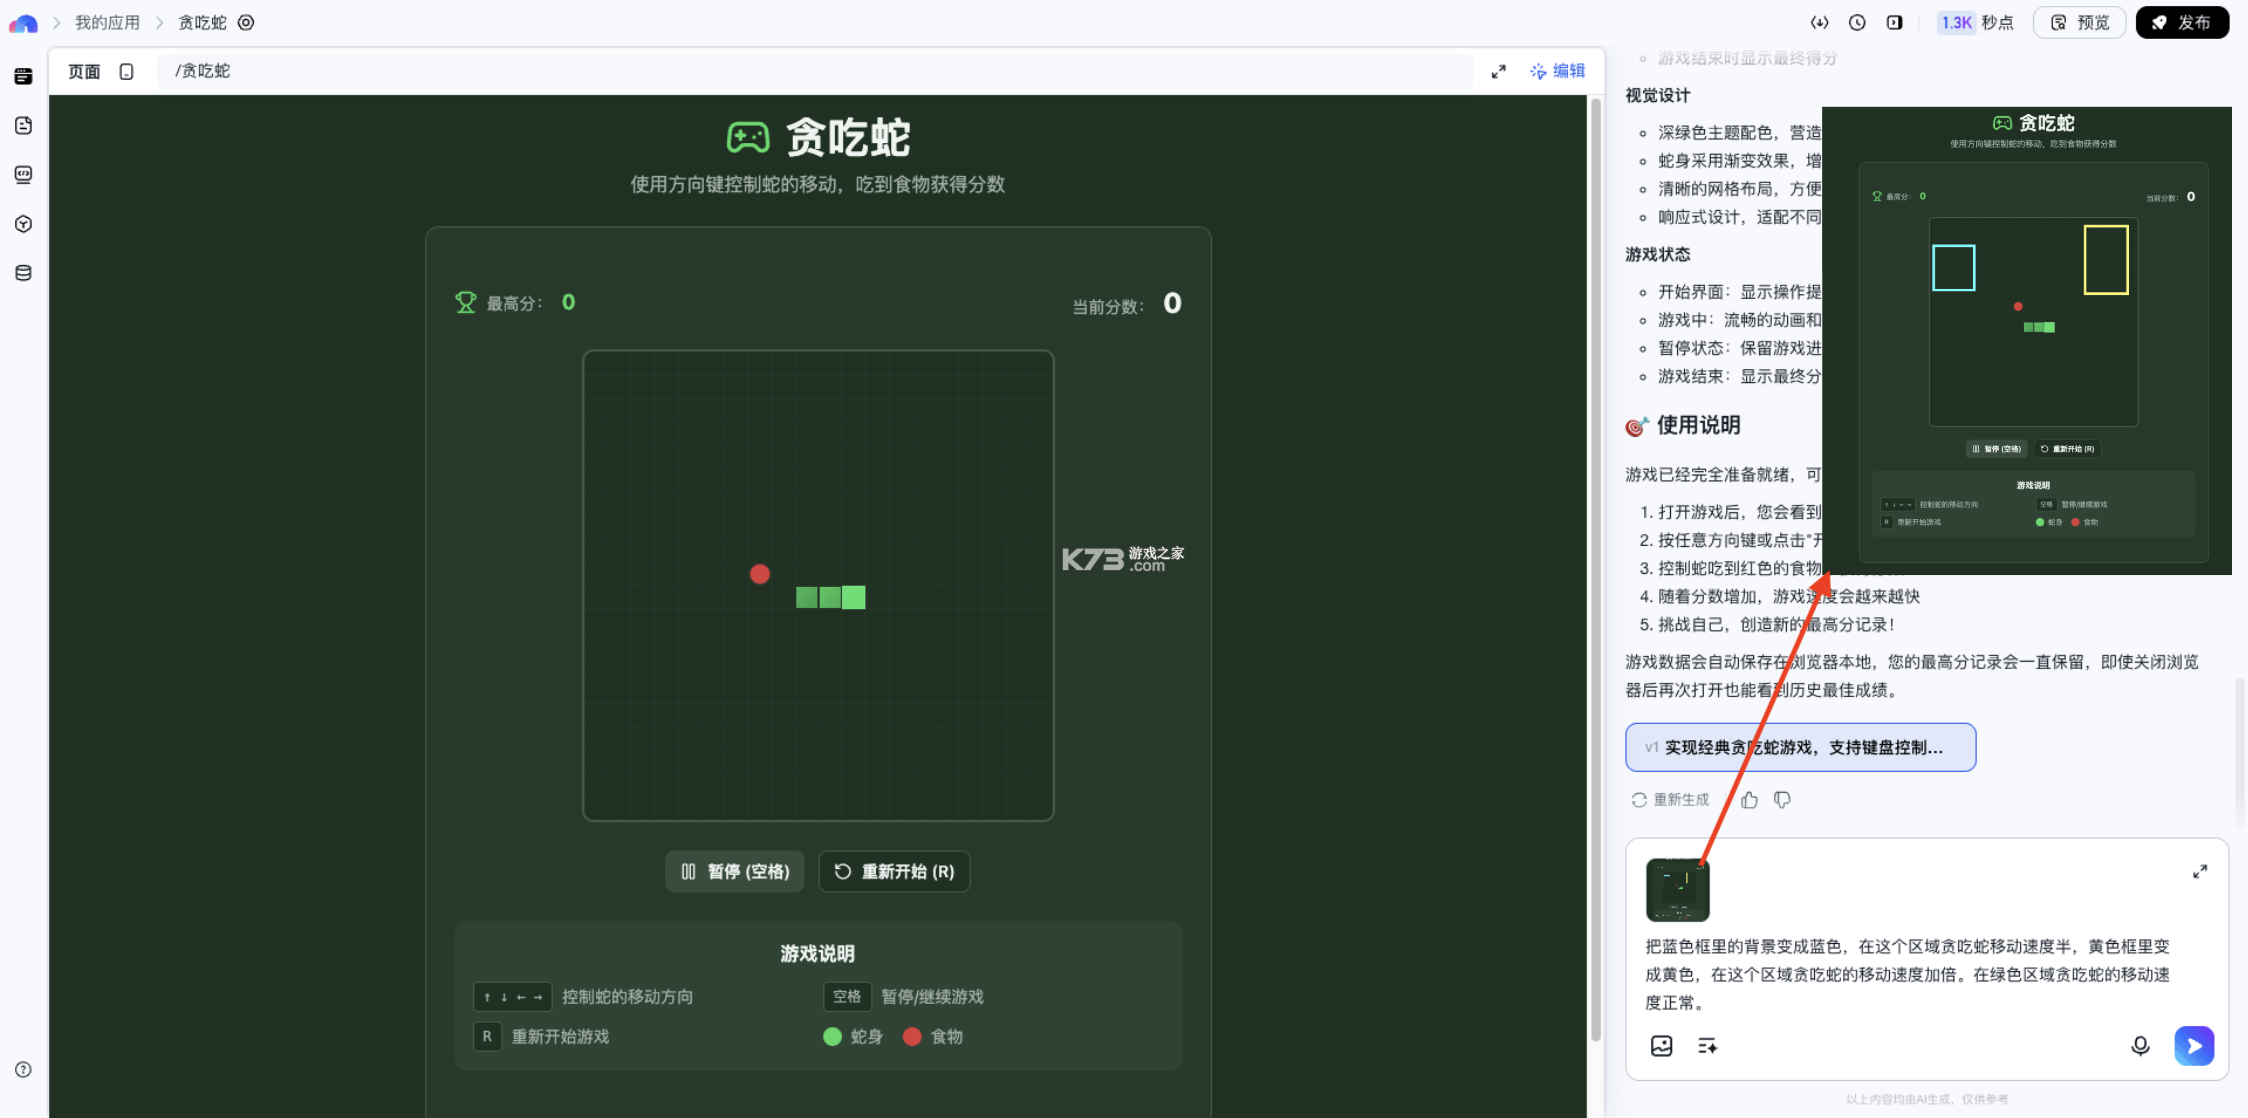Image resolution: width=2248 pixels, height=1118 pixels.
Task: Click the 当前分数 label
Action: [1108, 306]
